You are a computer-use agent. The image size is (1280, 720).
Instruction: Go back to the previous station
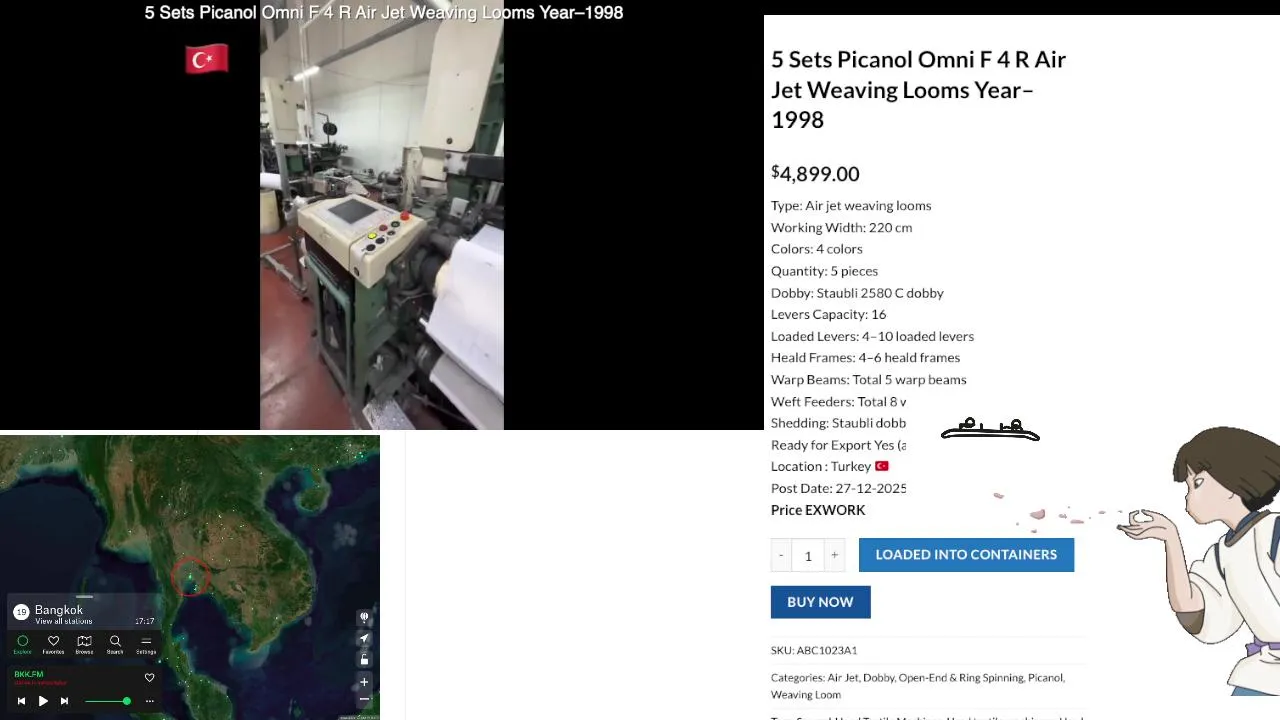[x=21, y=701]
